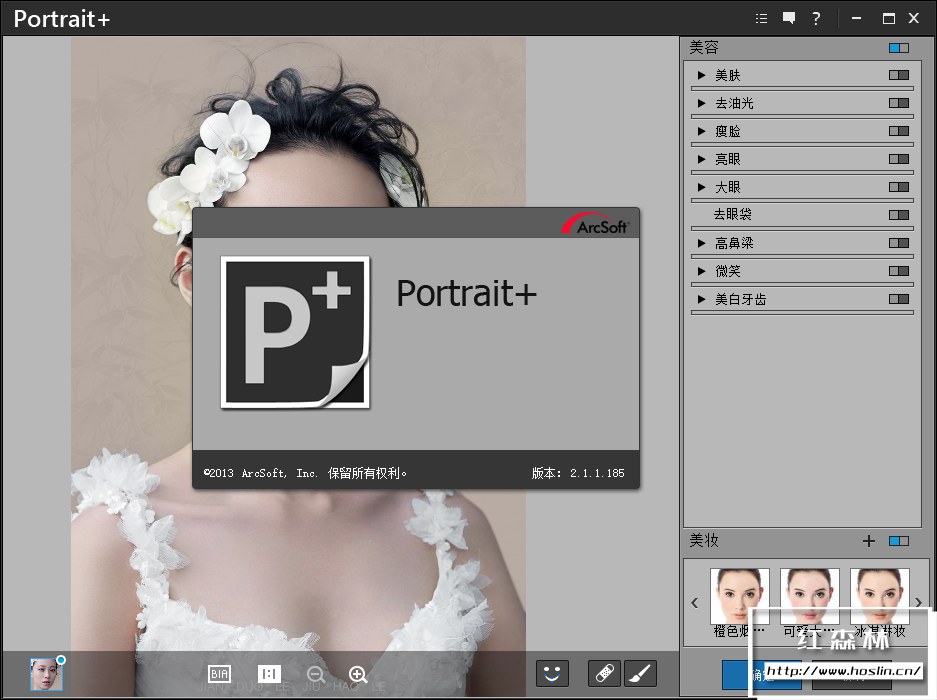Toggle the 美妆 master switch
The width and height of the screenshot is (937, 700).
point(899,541)
